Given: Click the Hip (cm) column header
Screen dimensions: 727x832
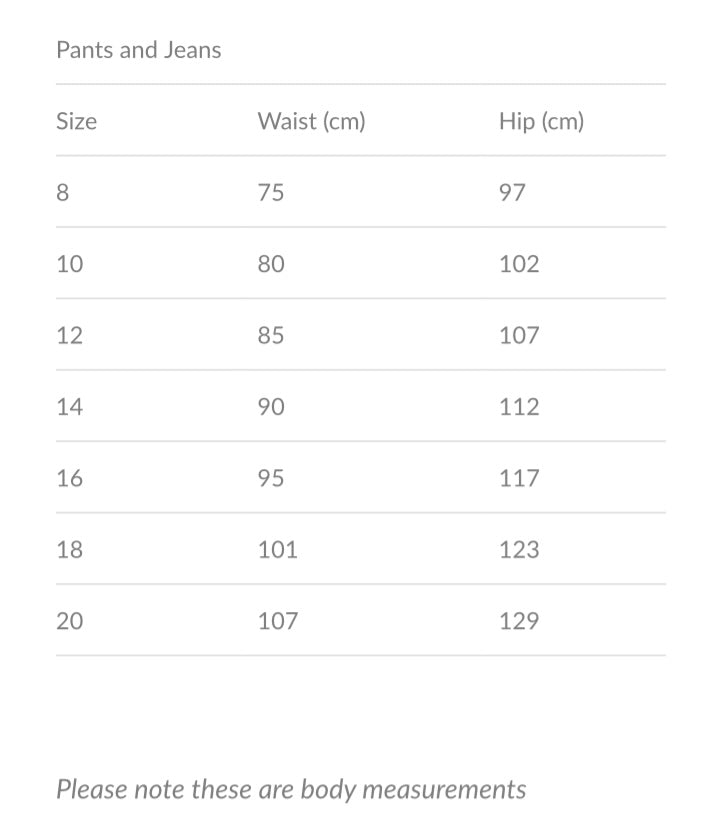Looking at the screenshot, I should click(x=541, y=121).
